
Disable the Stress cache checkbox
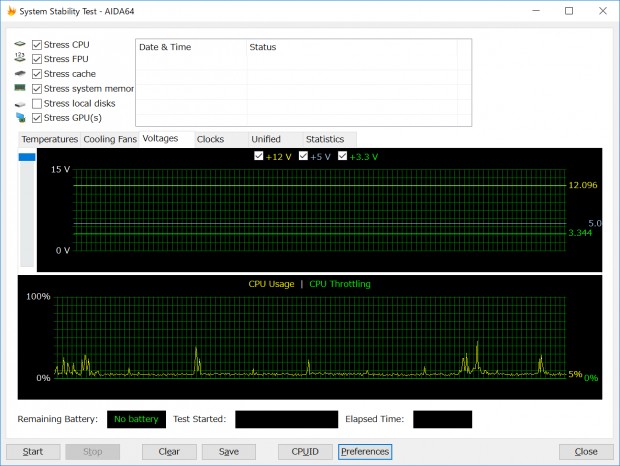click(37, 74)
